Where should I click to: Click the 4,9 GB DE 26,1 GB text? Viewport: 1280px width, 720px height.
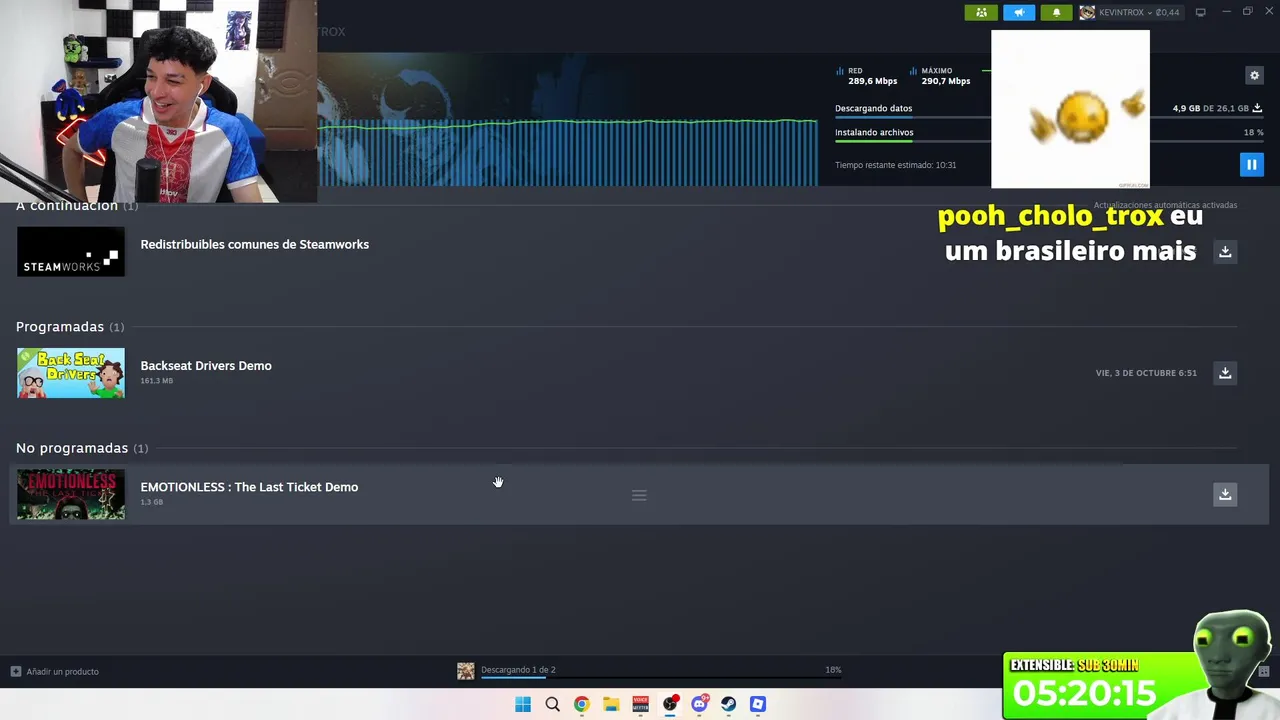(1211, 108)
